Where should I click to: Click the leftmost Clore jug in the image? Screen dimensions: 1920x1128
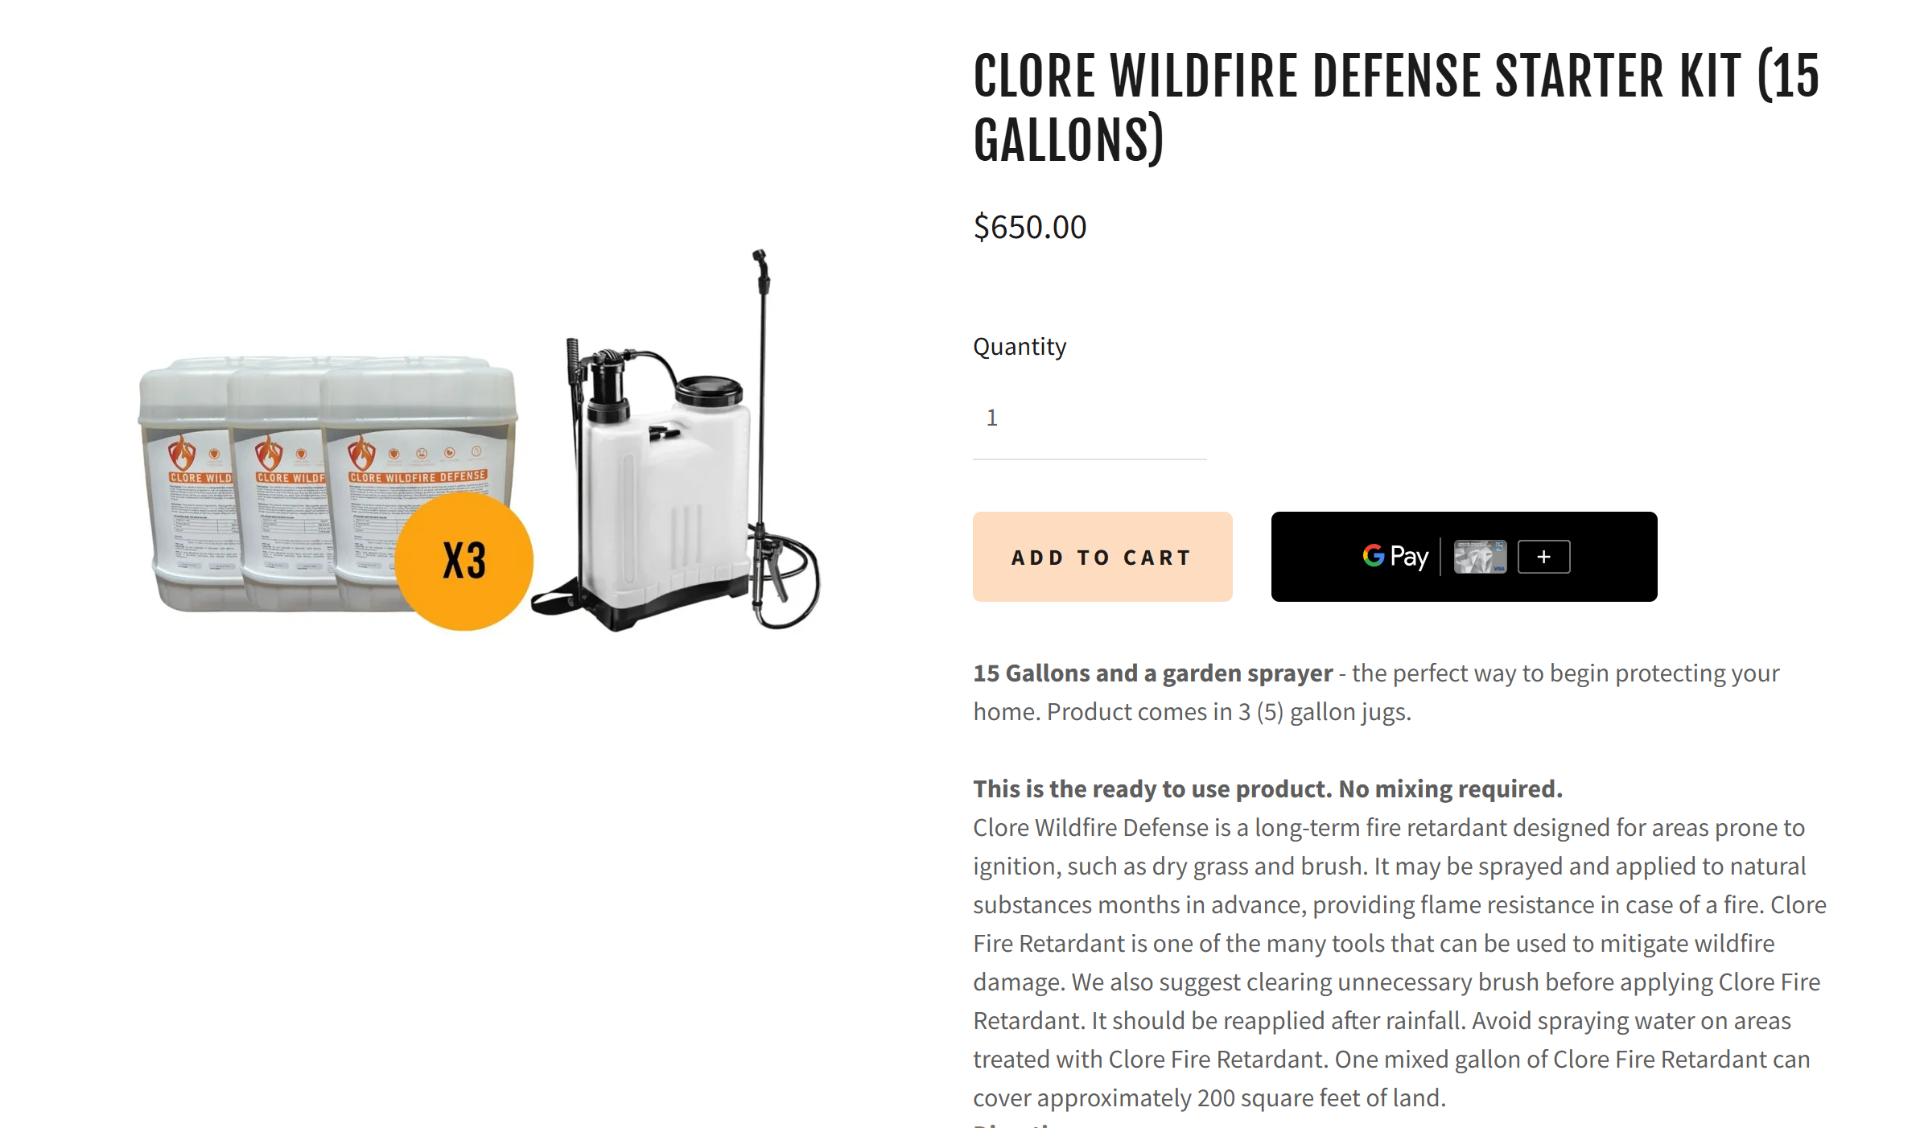pyautogui.click(x=188, y=490)
